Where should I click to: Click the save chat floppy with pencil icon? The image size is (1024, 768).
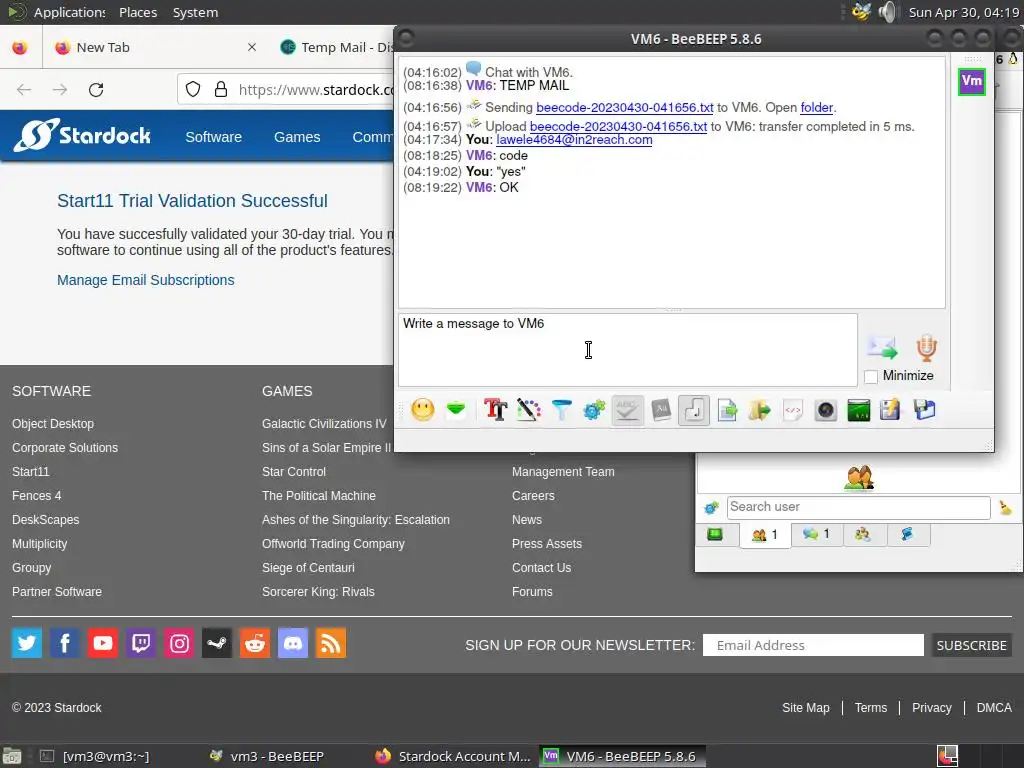coord(890,410)
